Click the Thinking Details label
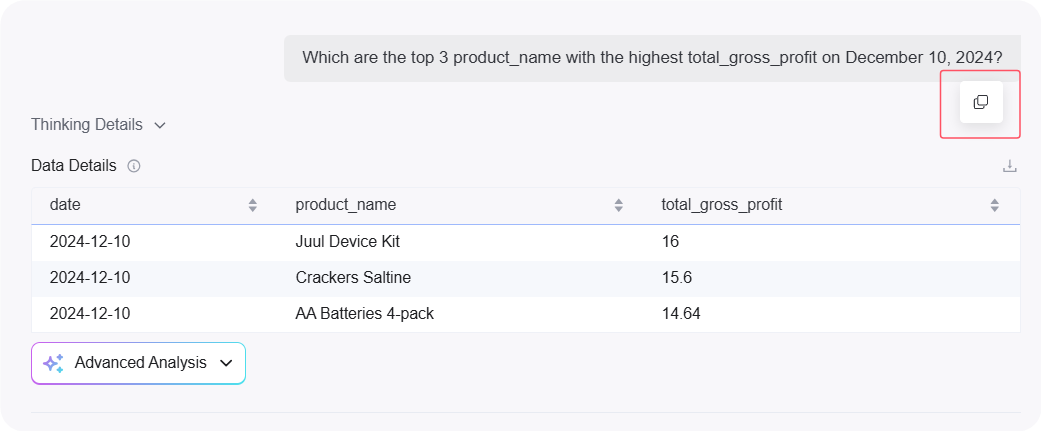 (86, 125)
